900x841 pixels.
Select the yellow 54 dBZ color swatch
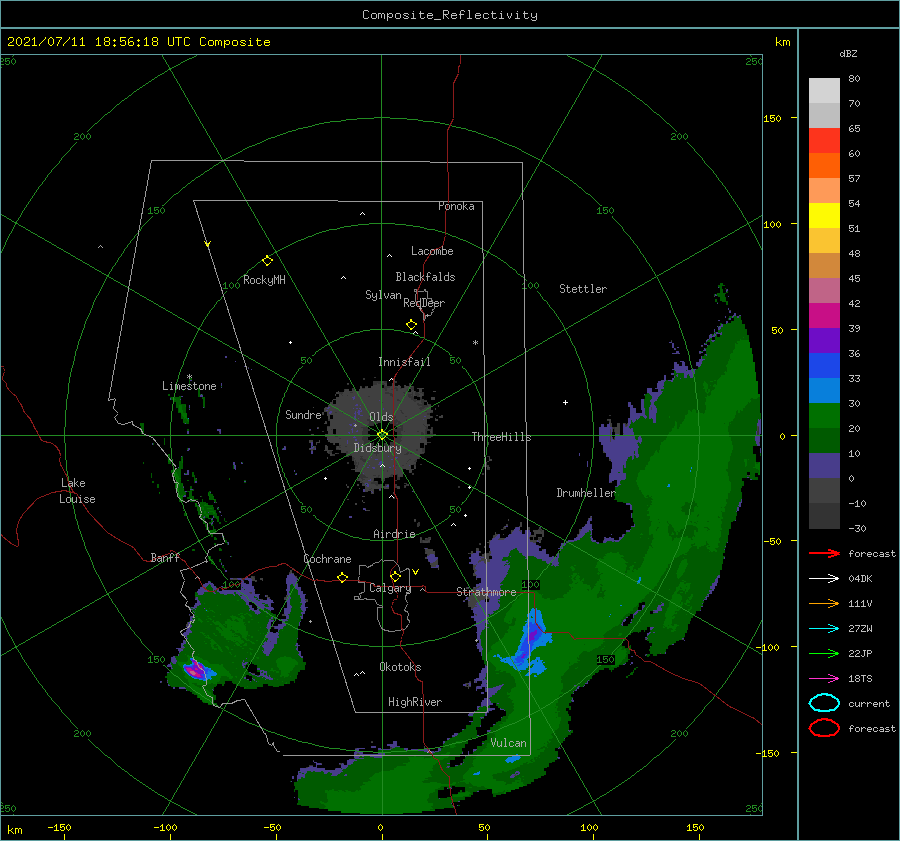(x=824, y=216)
